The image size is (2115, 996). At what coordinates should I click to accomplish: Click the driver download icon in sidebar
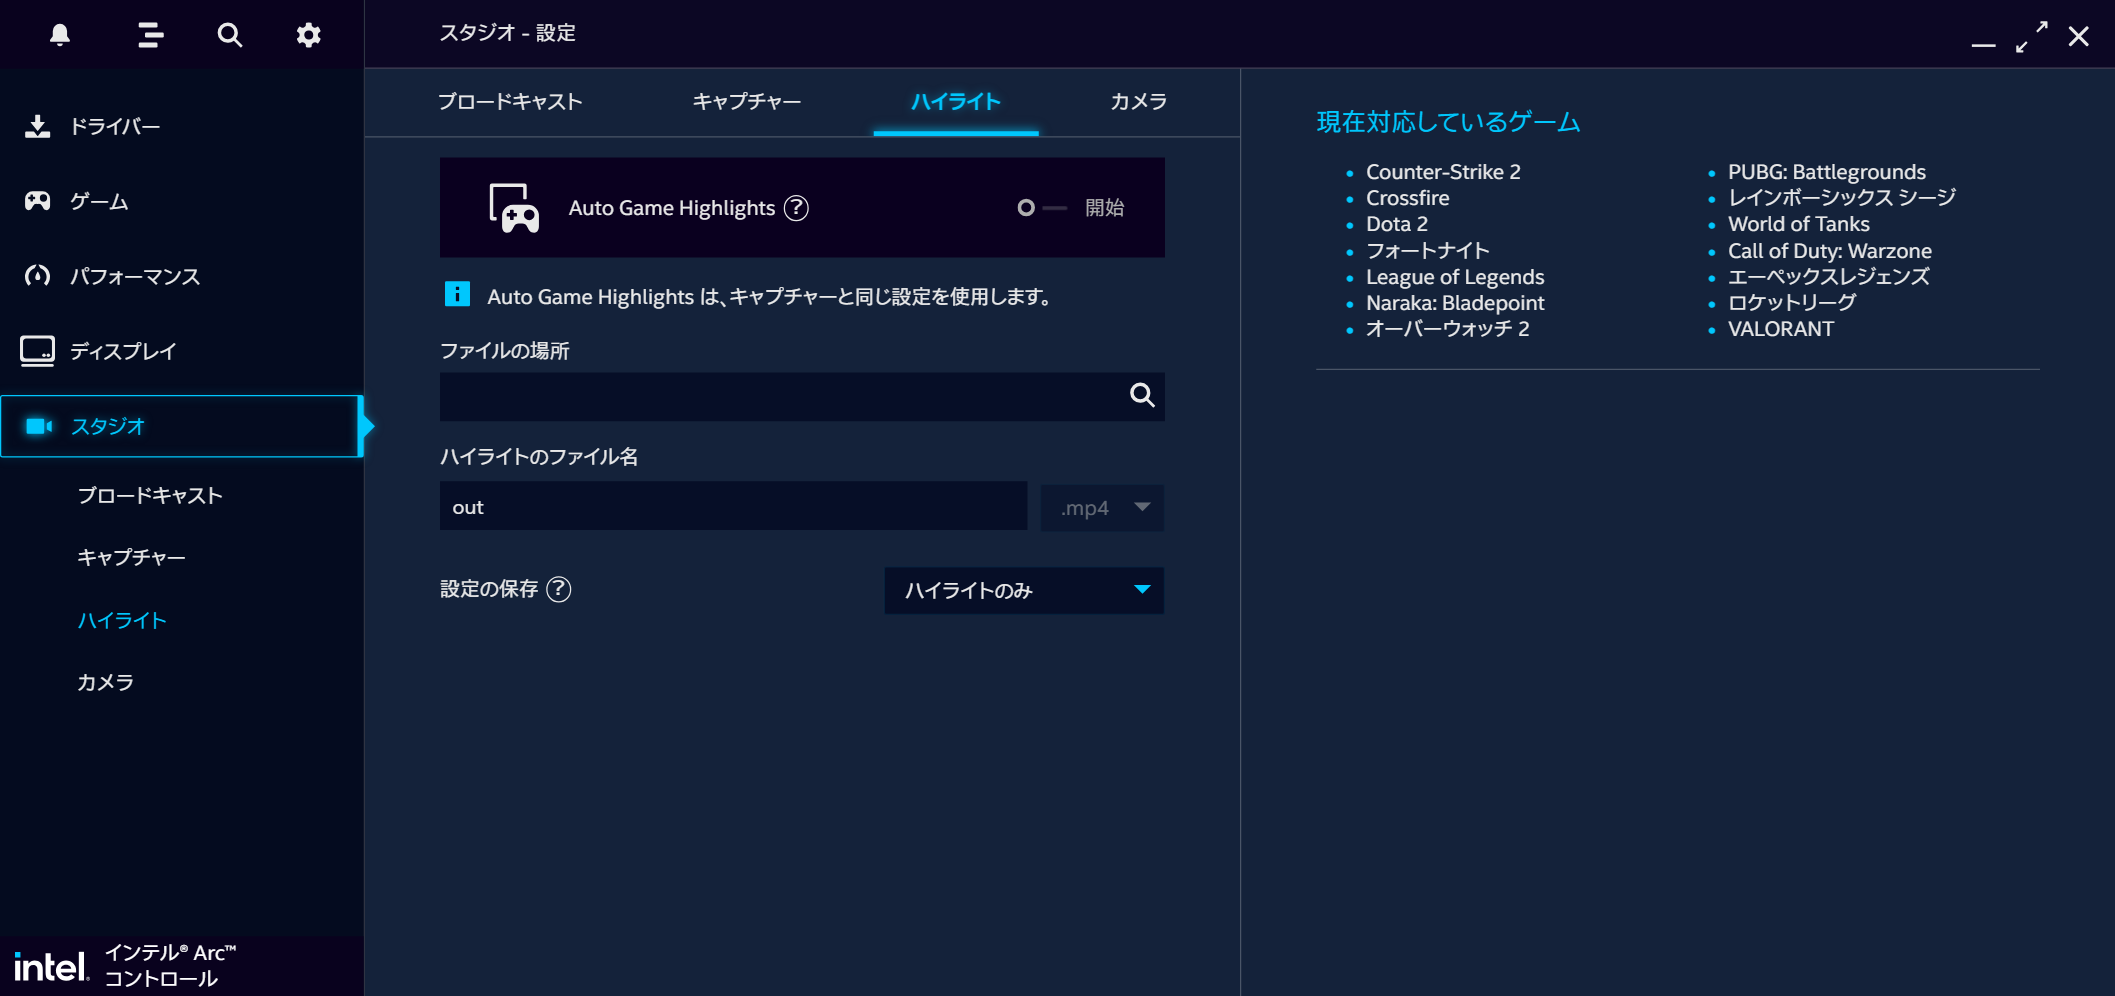point(38,126)
